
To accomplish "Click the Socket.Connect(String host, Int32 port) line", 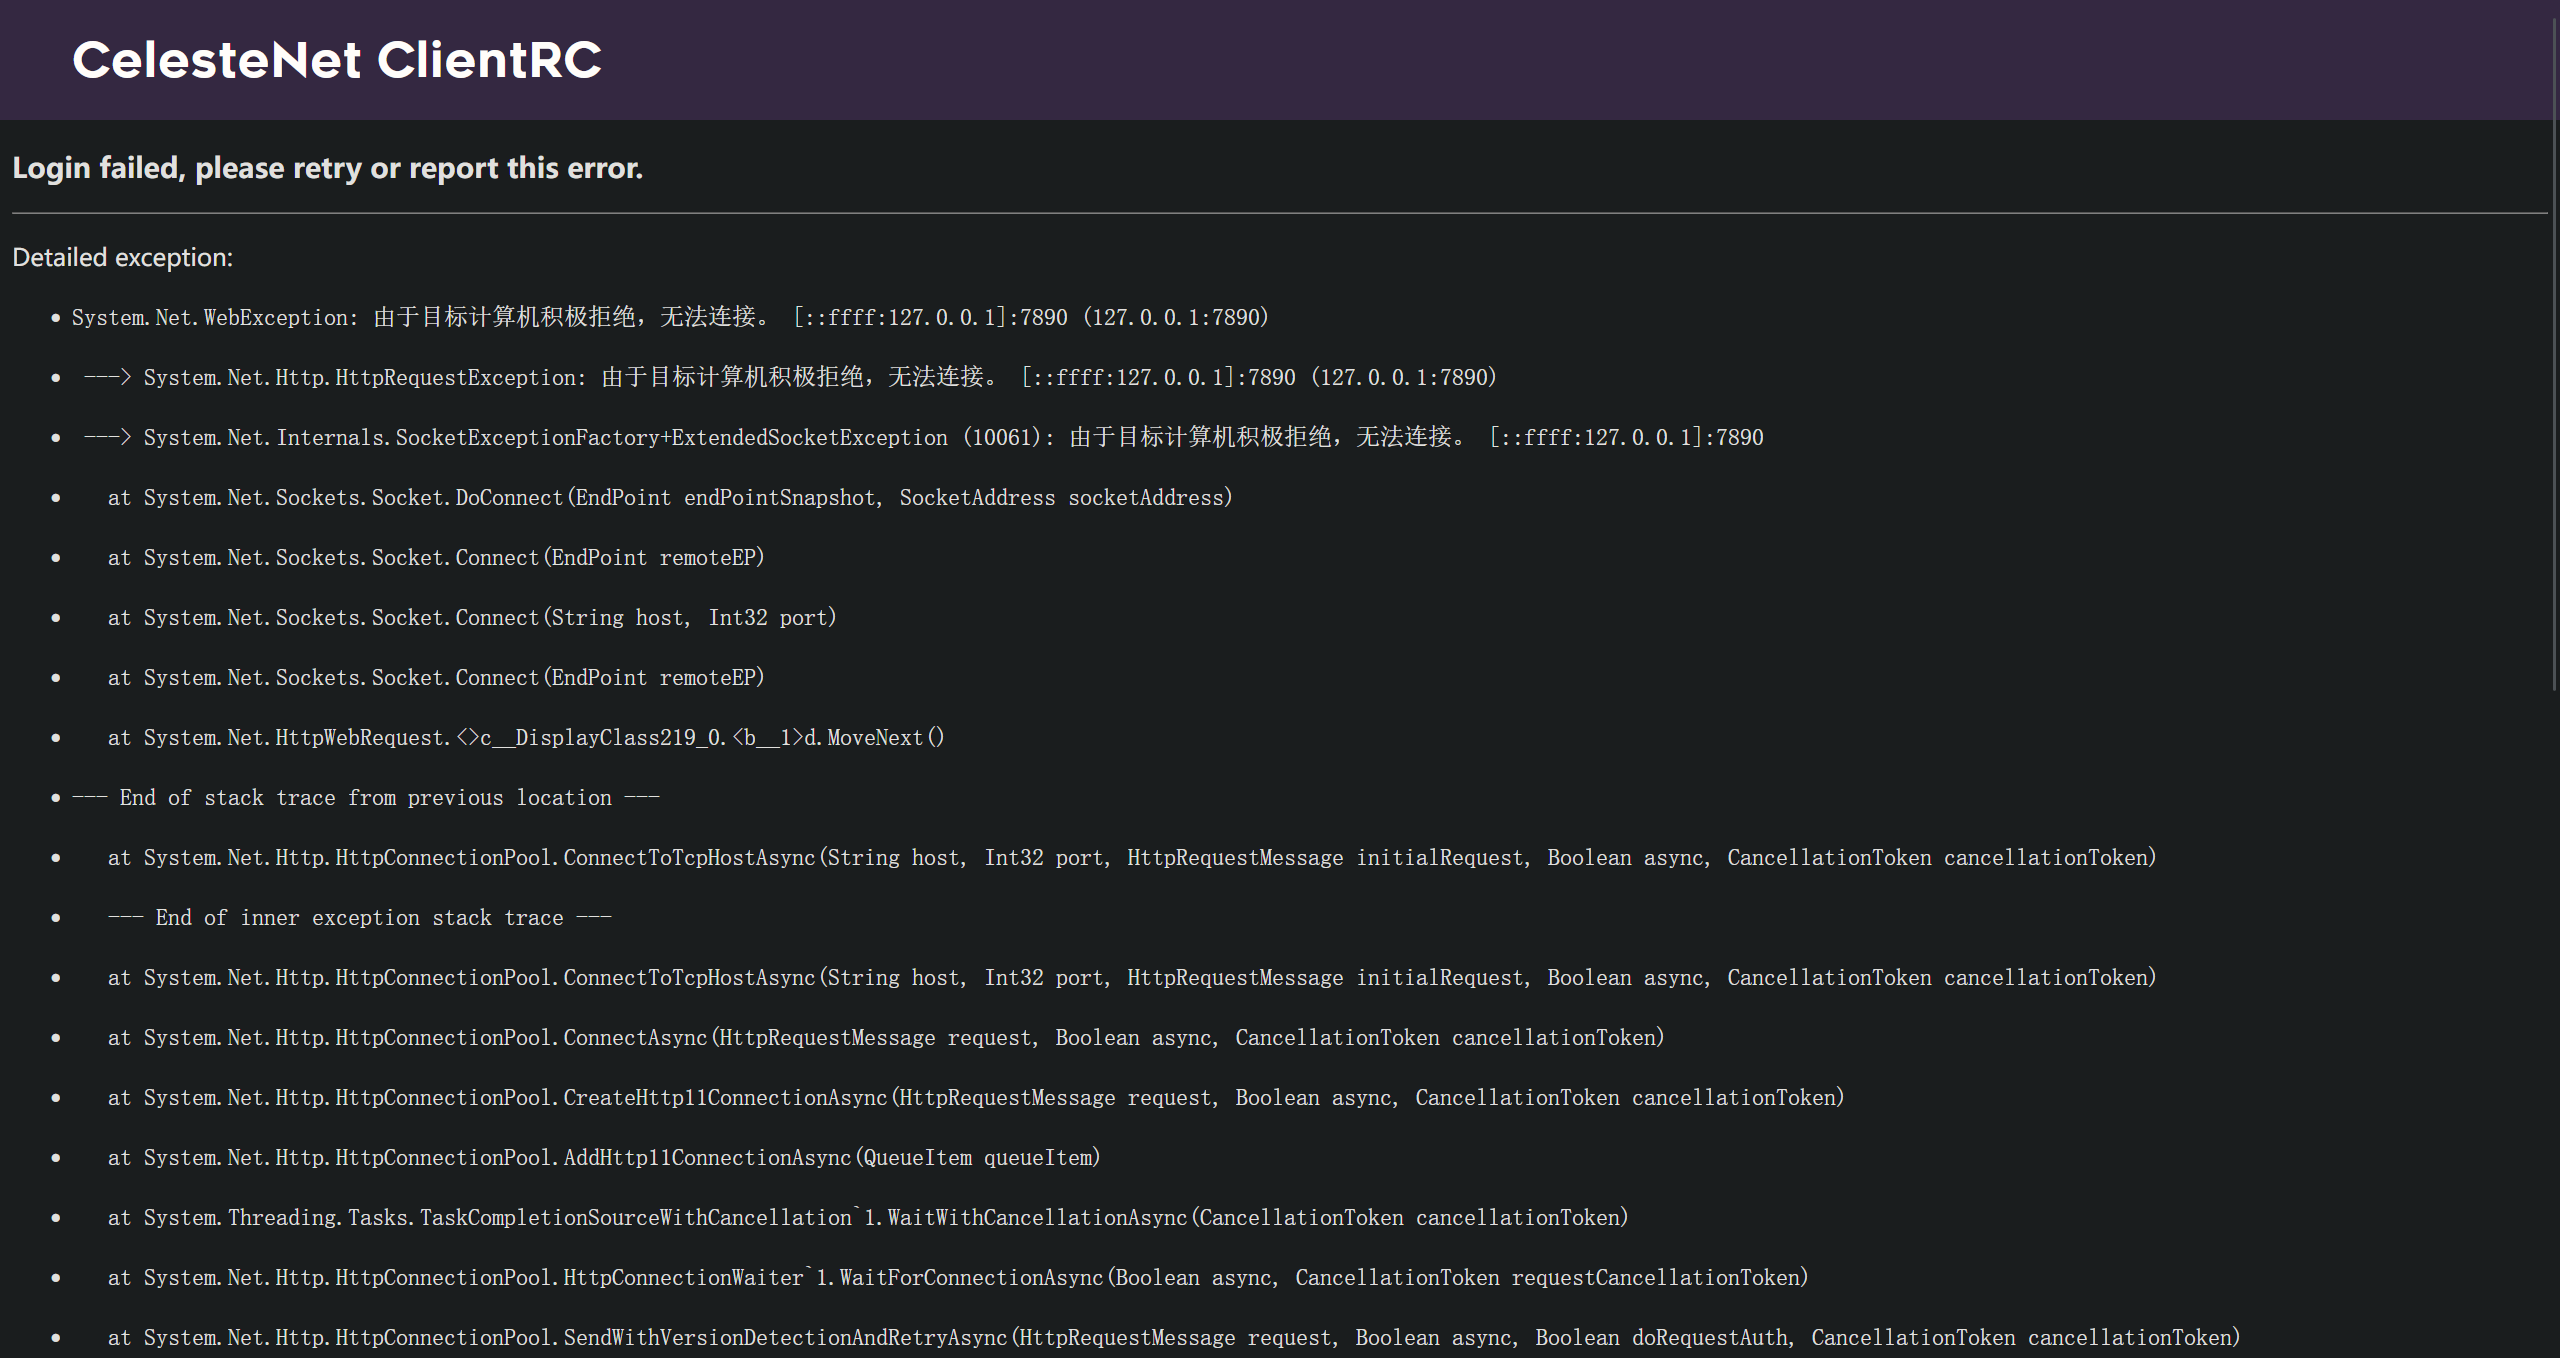I will pos(471,618).
